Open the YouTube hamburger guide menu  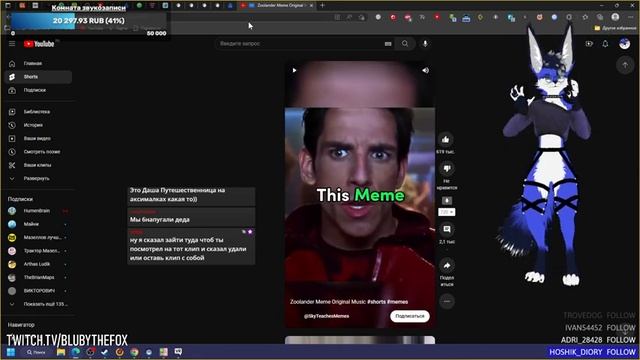click(x=12, y=44)
